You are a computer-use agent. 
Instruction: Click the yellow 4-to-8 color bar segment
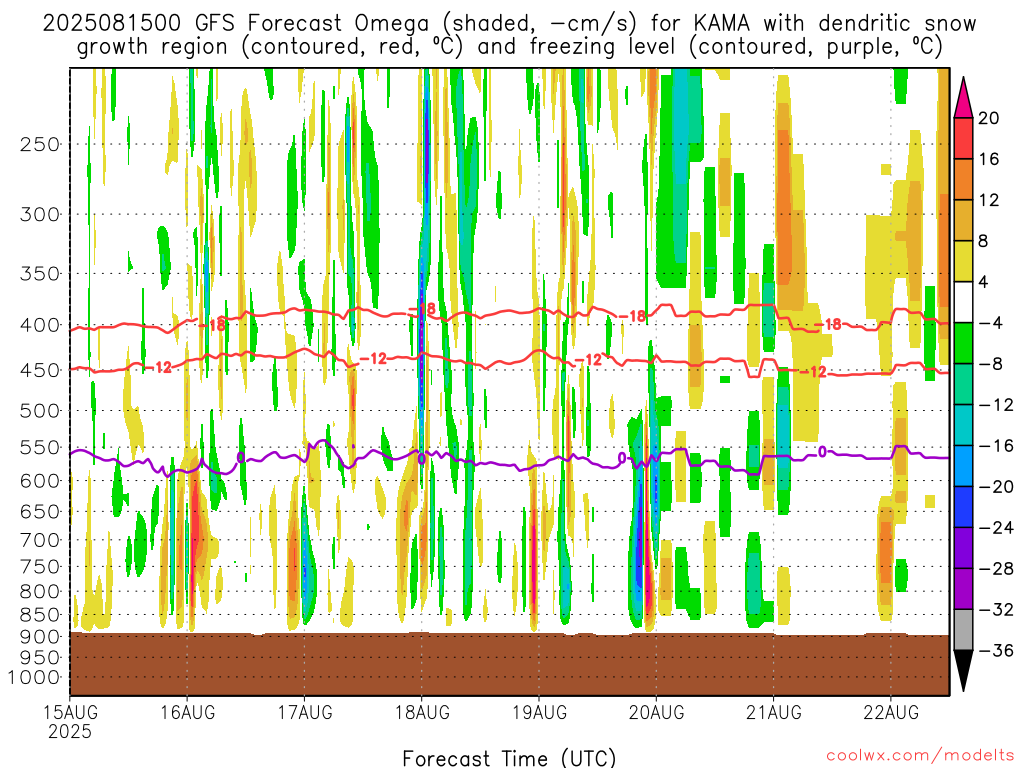(963, 261)
